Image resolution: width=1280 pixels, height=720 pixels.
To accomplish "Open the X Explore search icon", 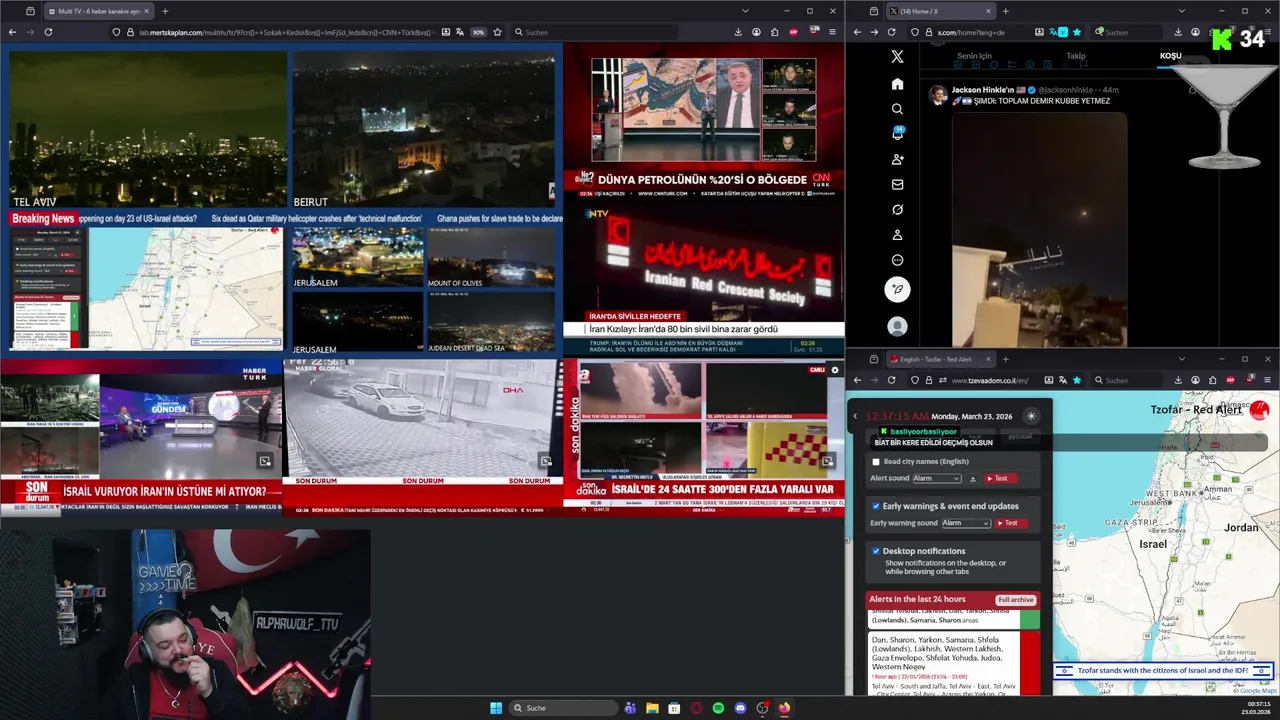I will coord(897,109).
